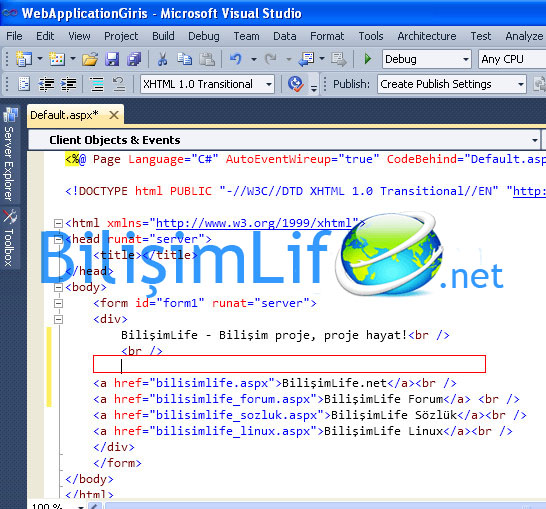The width and height of the screenshot is (546, 509).
Task: Open the Add New Item dropdown arrow
Action: (x=73, y=59)
